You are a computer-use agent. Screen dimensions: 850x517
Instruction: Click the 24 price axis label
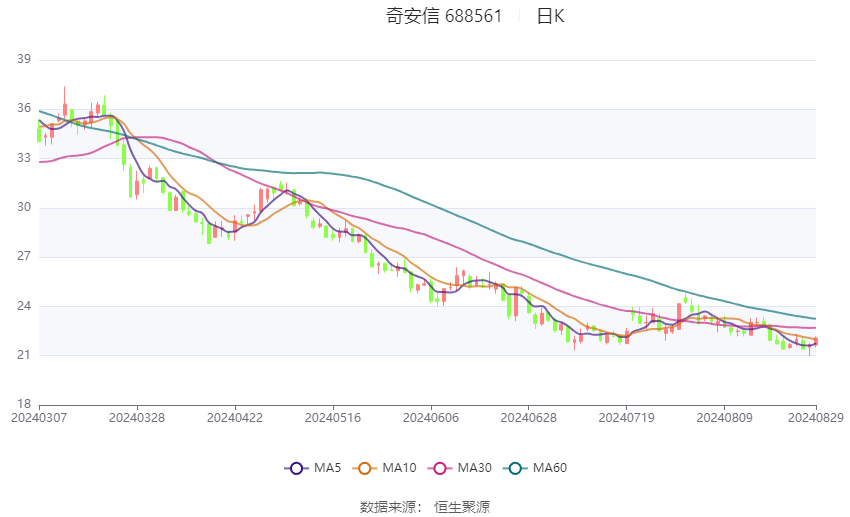24,306
